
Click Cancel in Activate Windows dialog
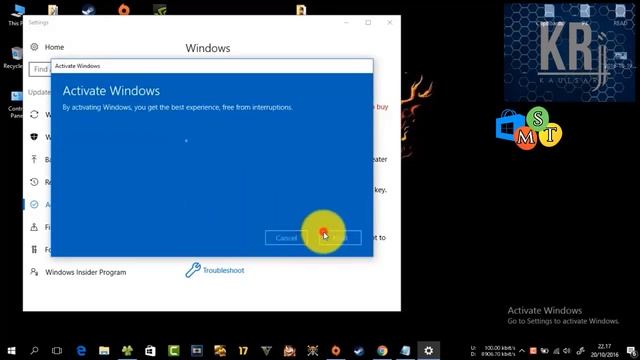(x=286, y=238)
